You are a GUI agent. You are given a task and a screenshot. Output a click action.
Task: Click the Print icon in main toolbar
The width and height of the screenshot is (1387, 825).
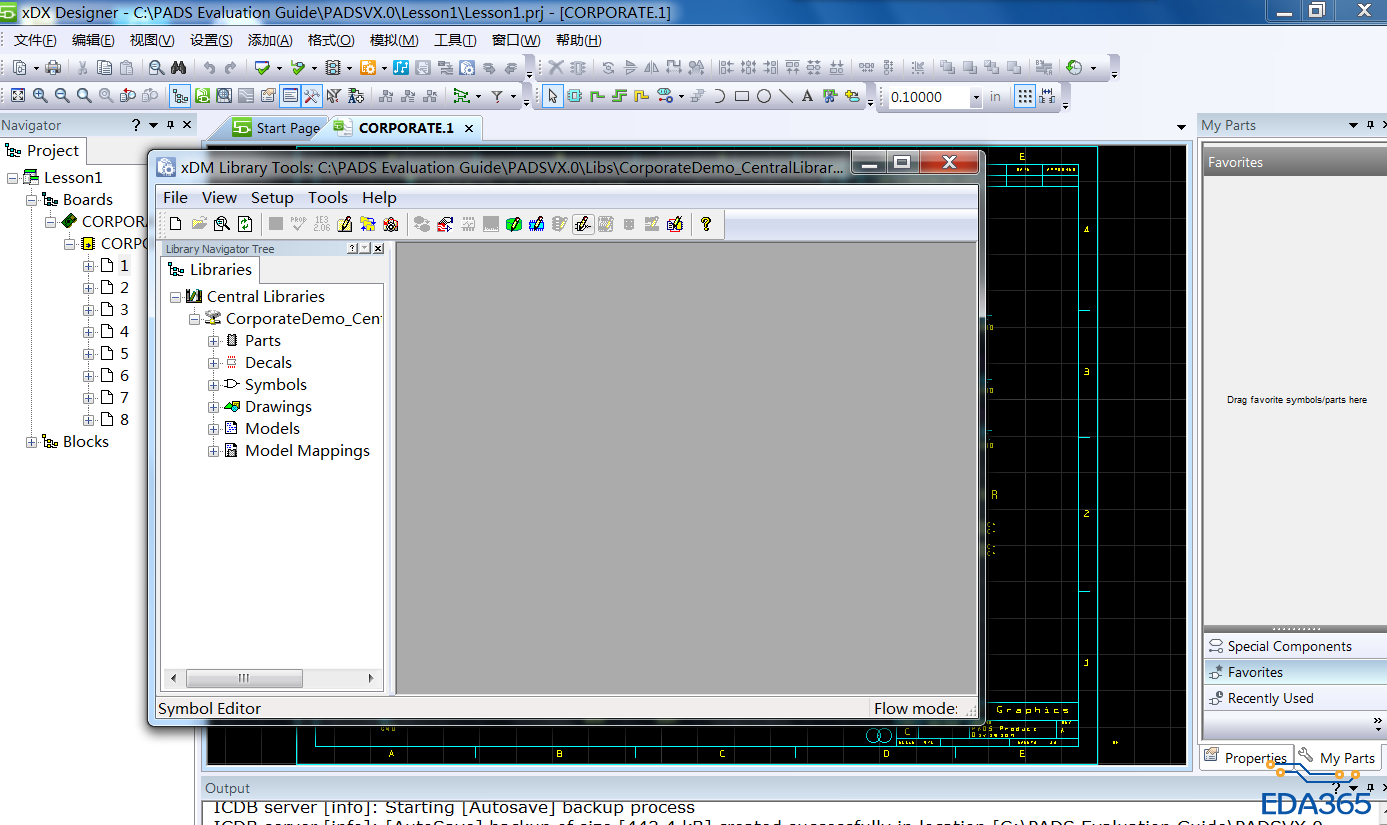54,68
